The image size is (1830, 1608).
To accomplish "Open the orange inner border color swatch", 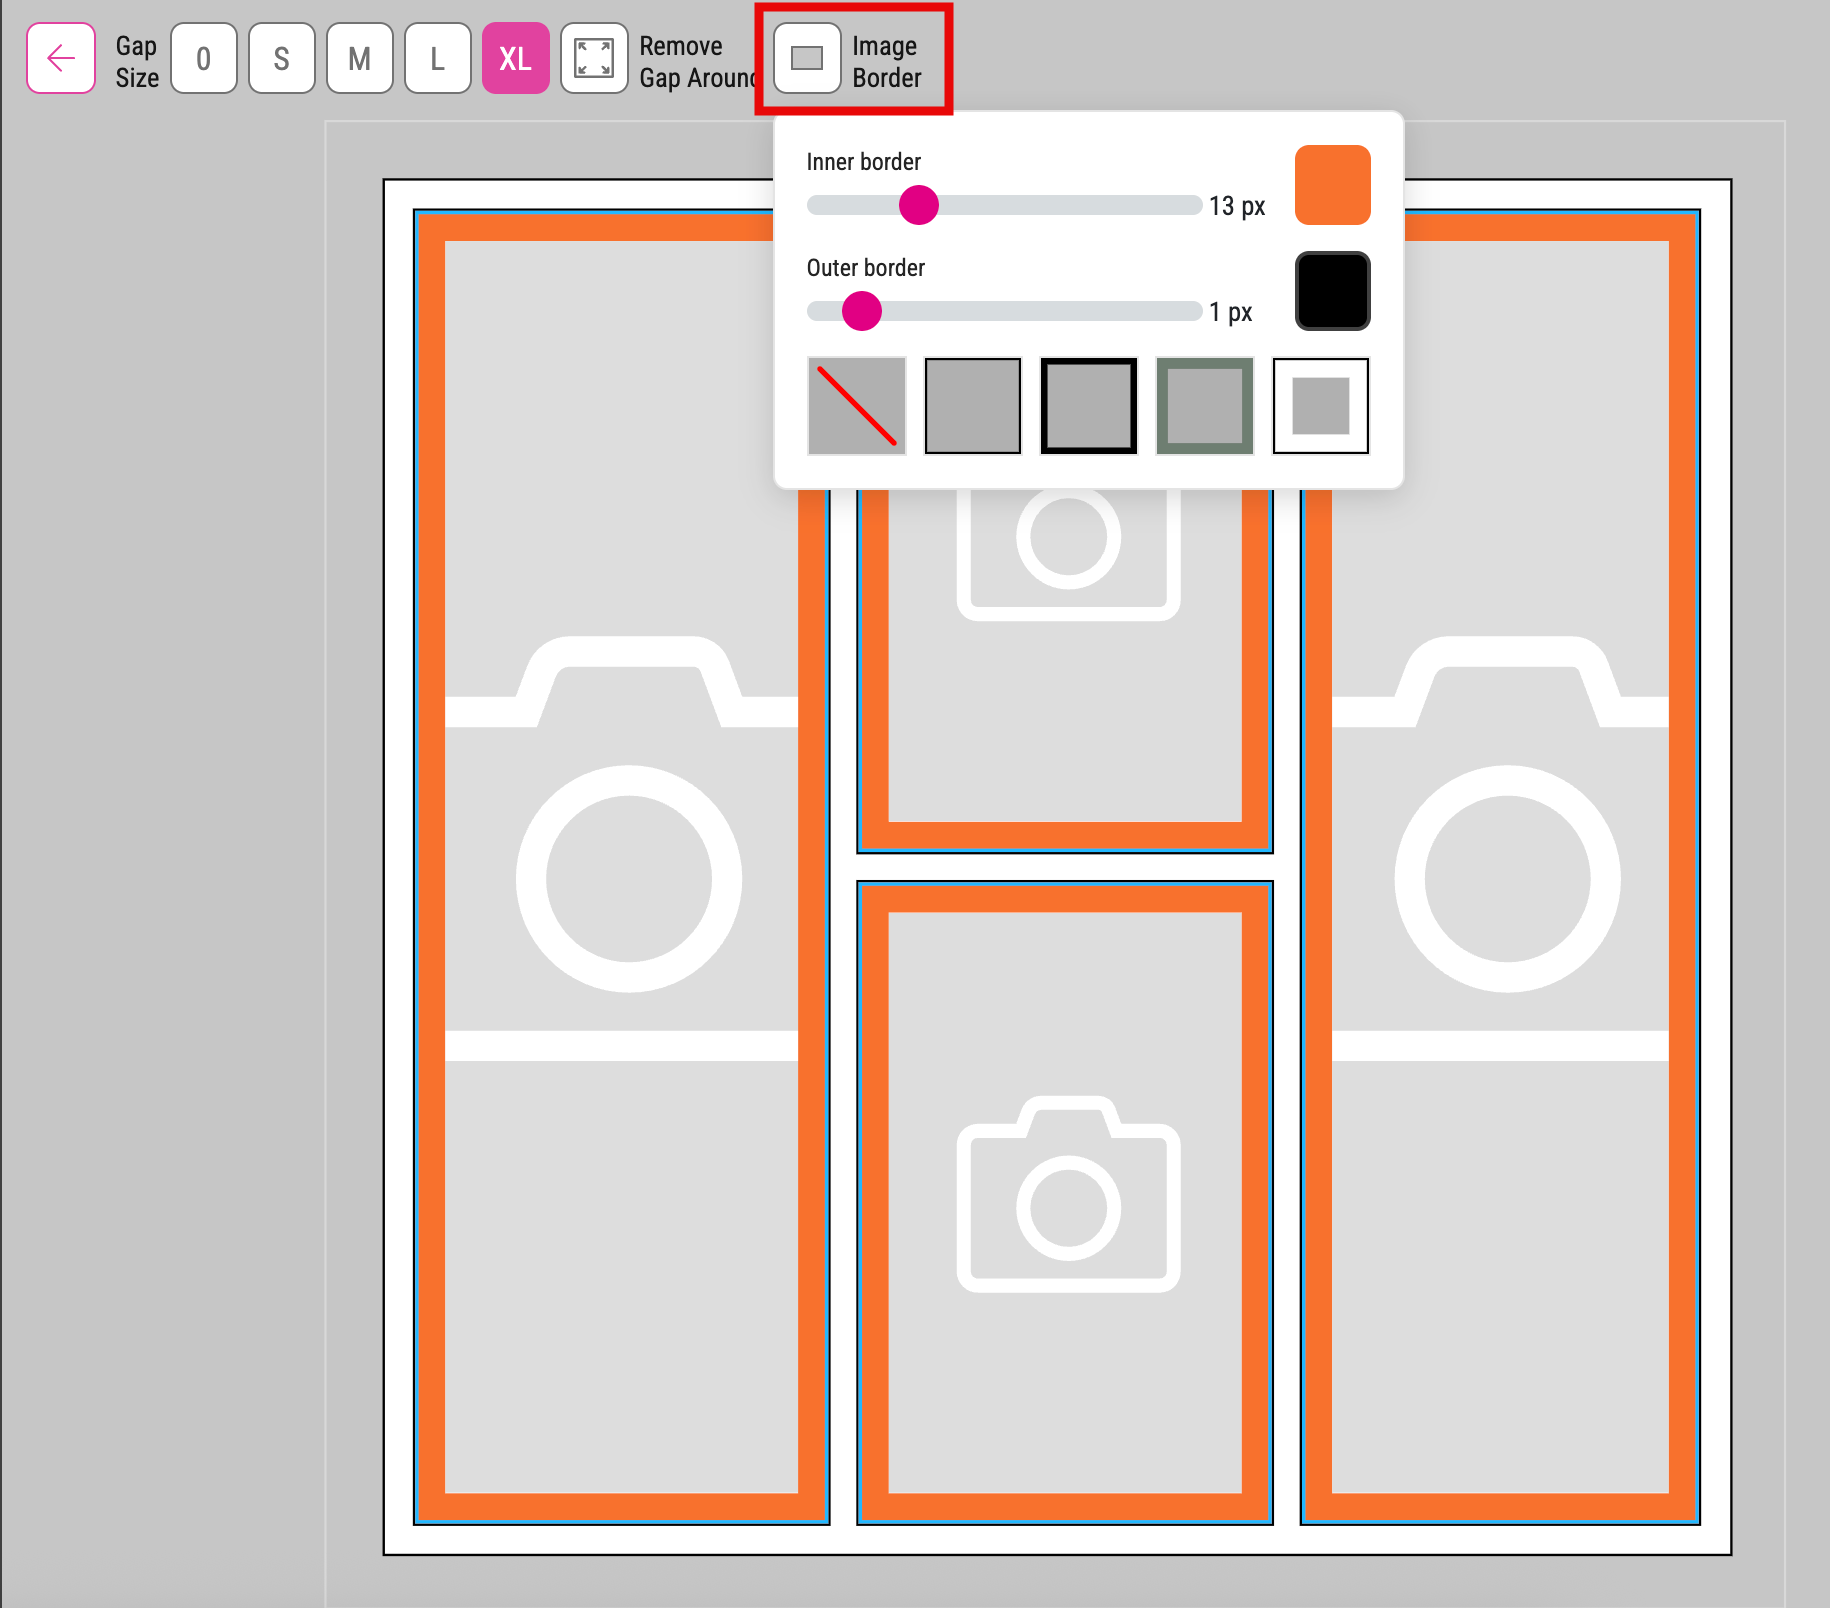I will coord(1333,185).
